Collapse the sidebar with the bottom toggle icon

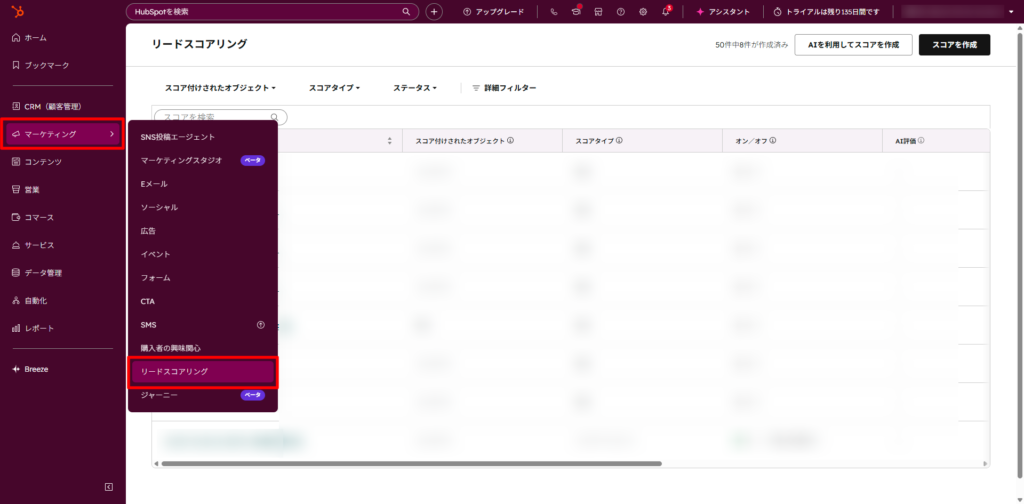[x=109, y=487]
